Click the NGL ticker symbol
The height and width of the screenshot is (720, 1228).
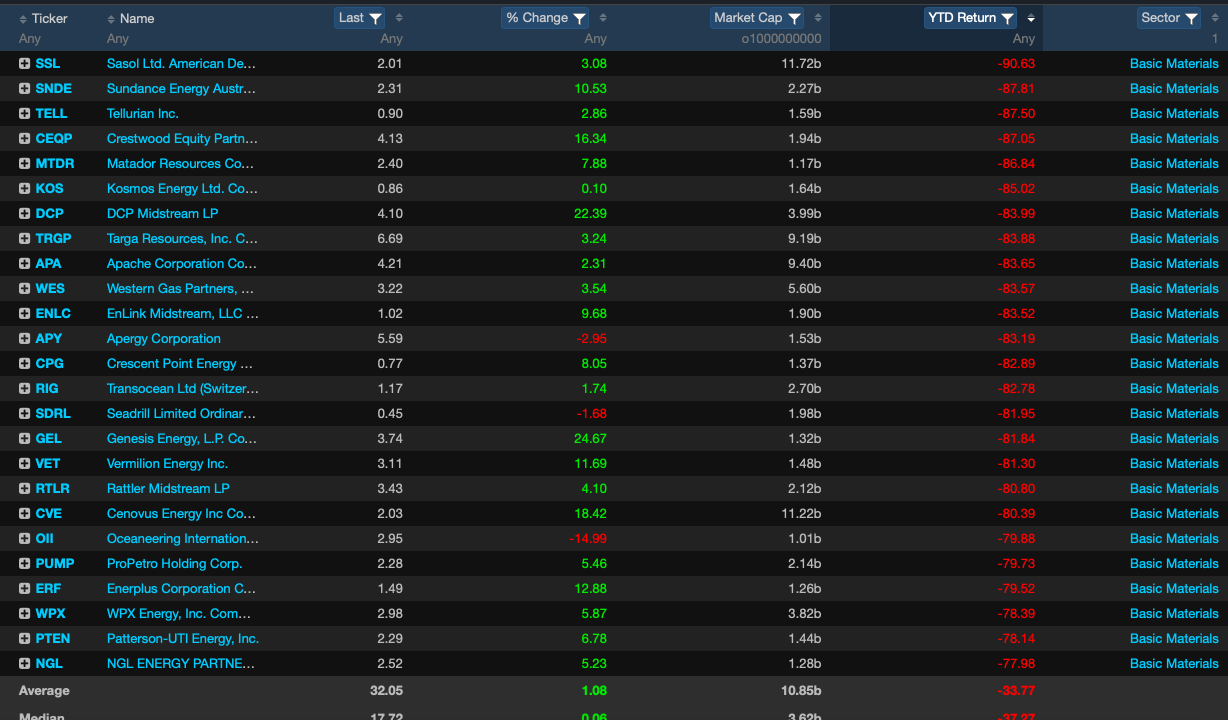(49, 663)
